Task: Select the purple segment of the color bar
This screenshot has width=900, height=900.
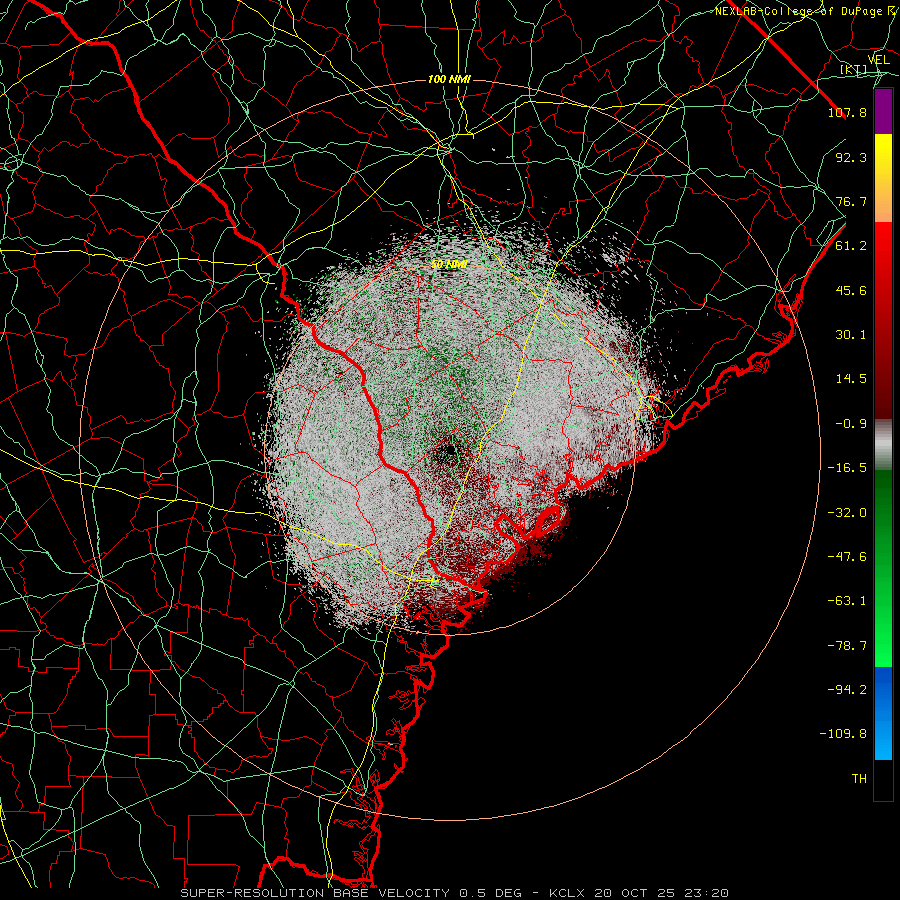Action: tap(883, 111)
